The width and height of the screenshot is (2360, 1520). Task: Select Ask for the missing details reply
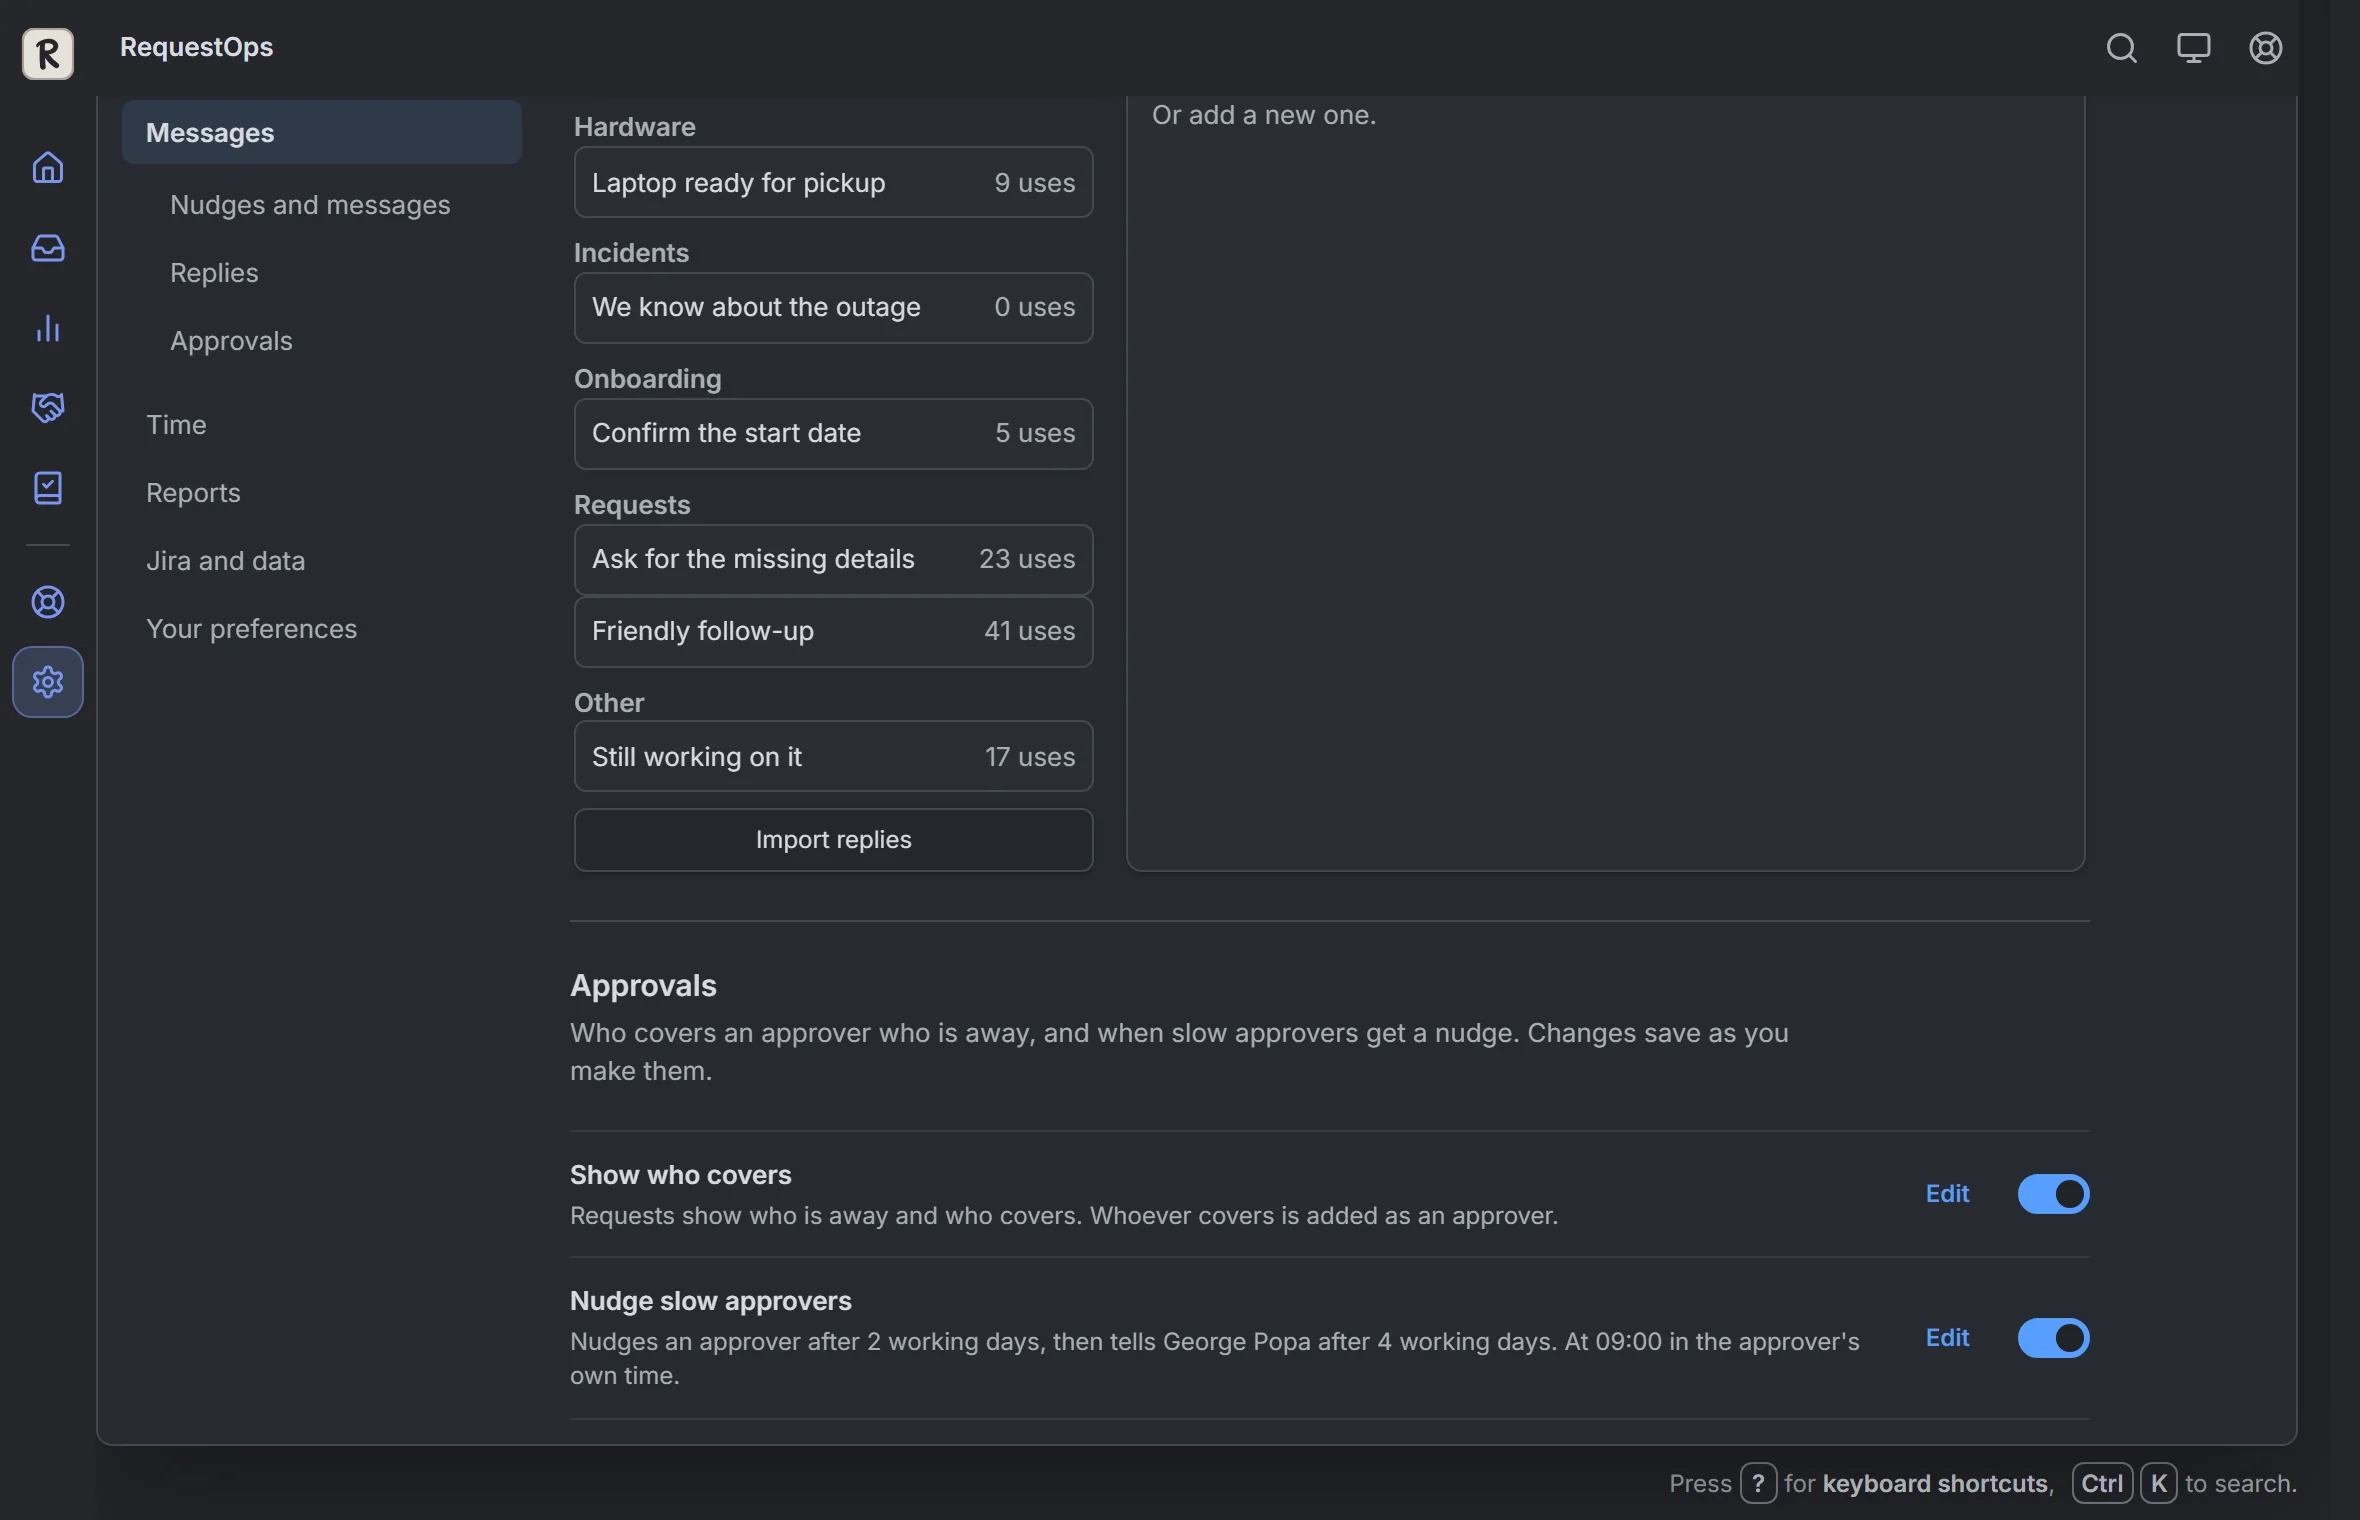click(833, 559)
